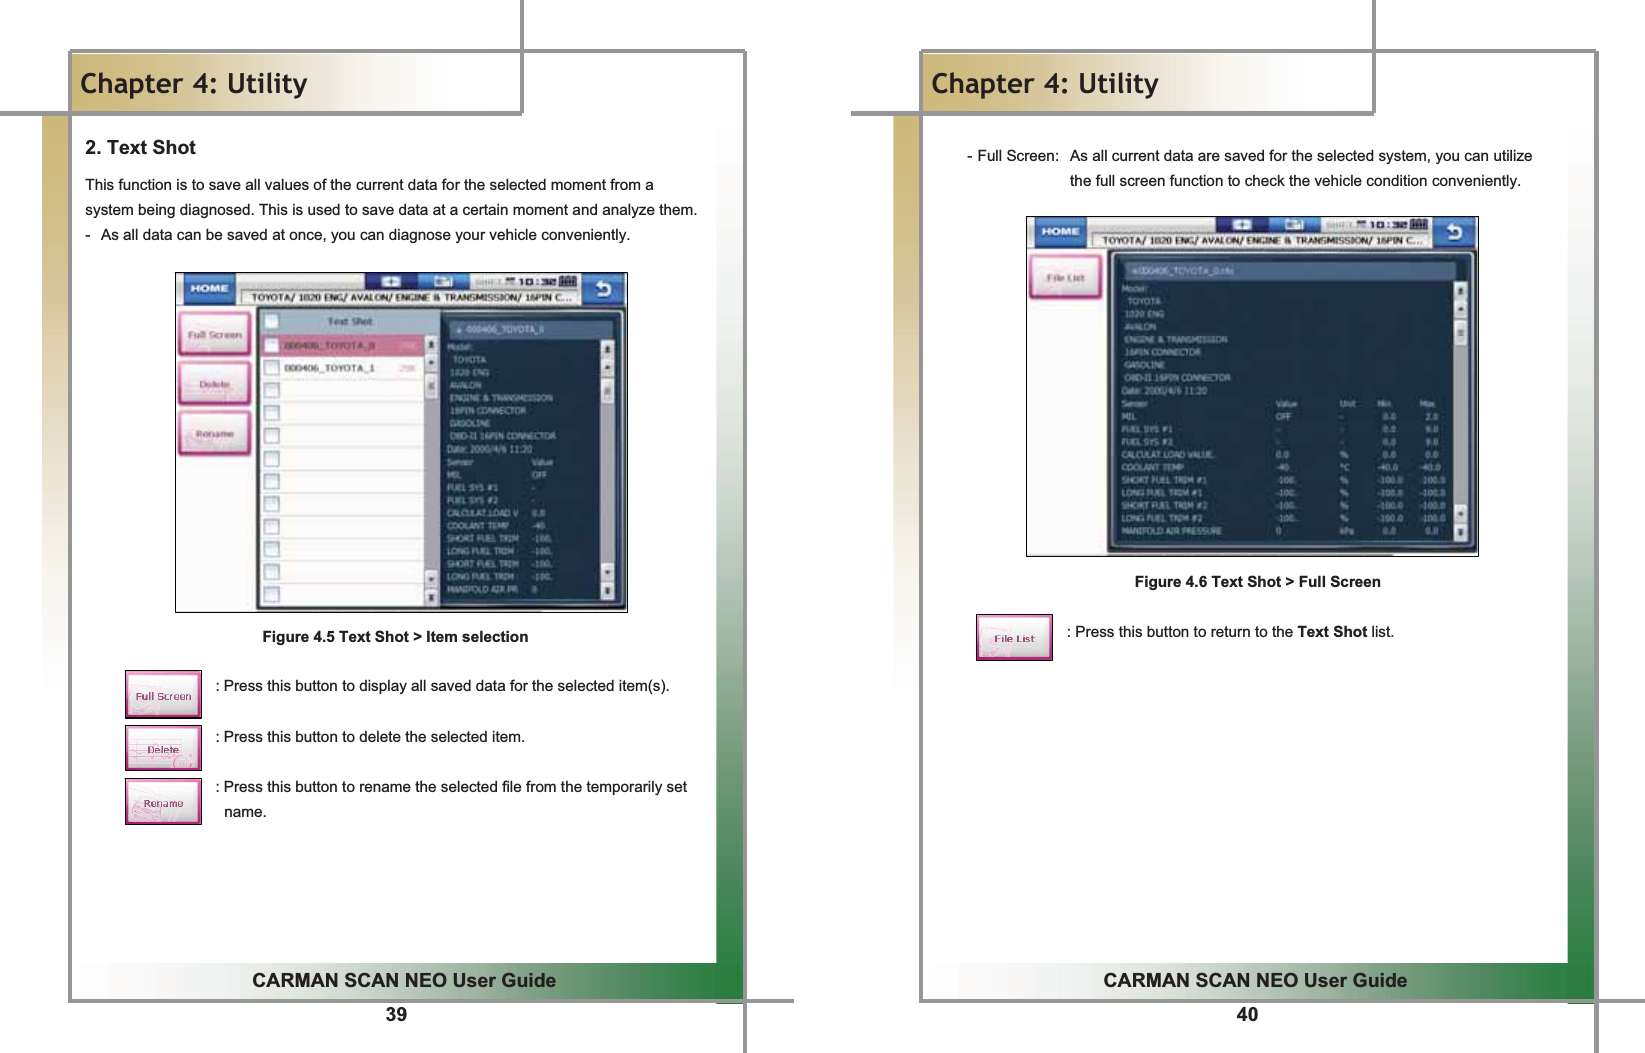Check the checkbox for 000406_TOYOTA_1
Screen dimensions: 1645x1053
(x=271, y=367)
